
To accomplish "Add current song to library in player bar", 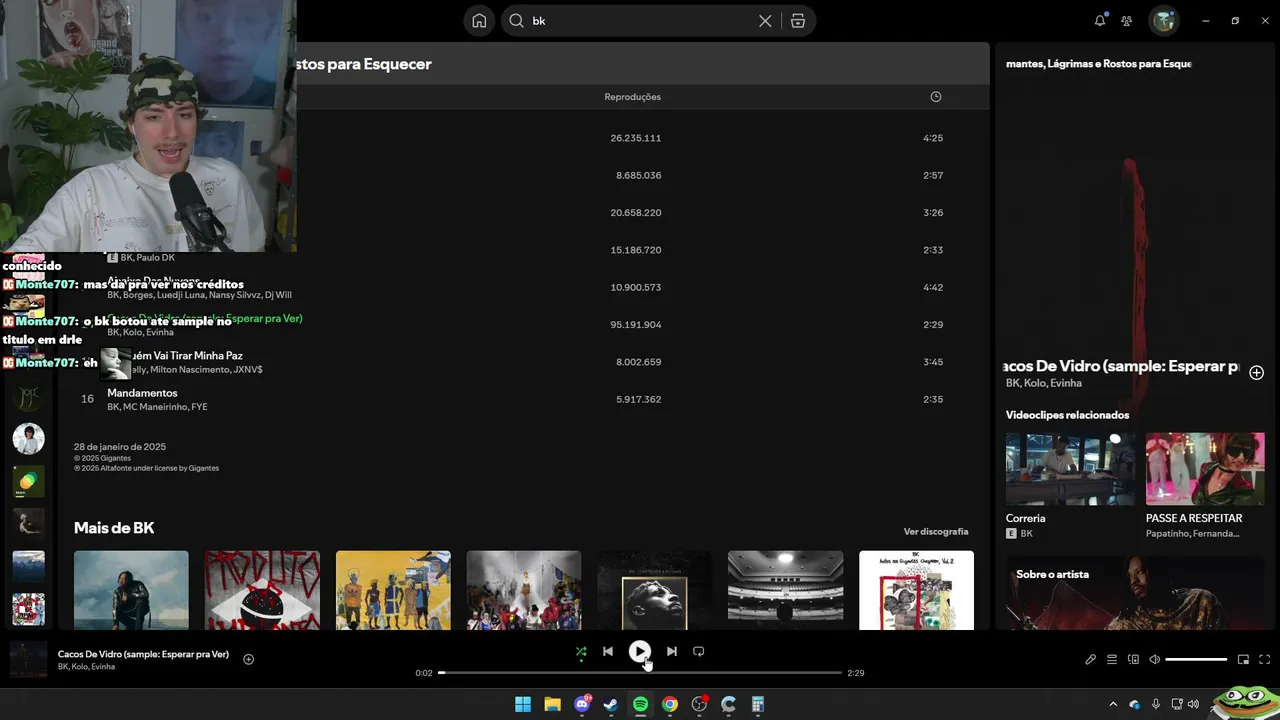I will click(x=249, y=659).
